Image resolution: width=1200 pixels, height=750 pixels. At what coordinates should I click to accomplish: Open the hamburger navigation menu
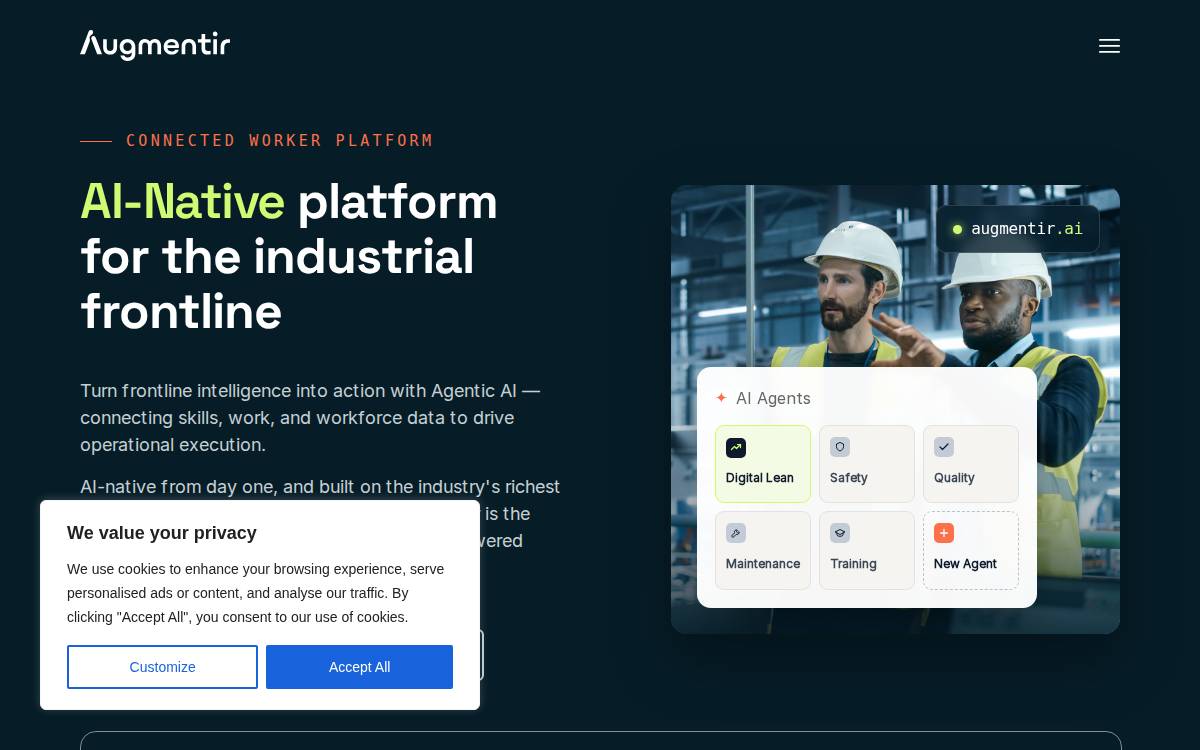(1109, 46)
